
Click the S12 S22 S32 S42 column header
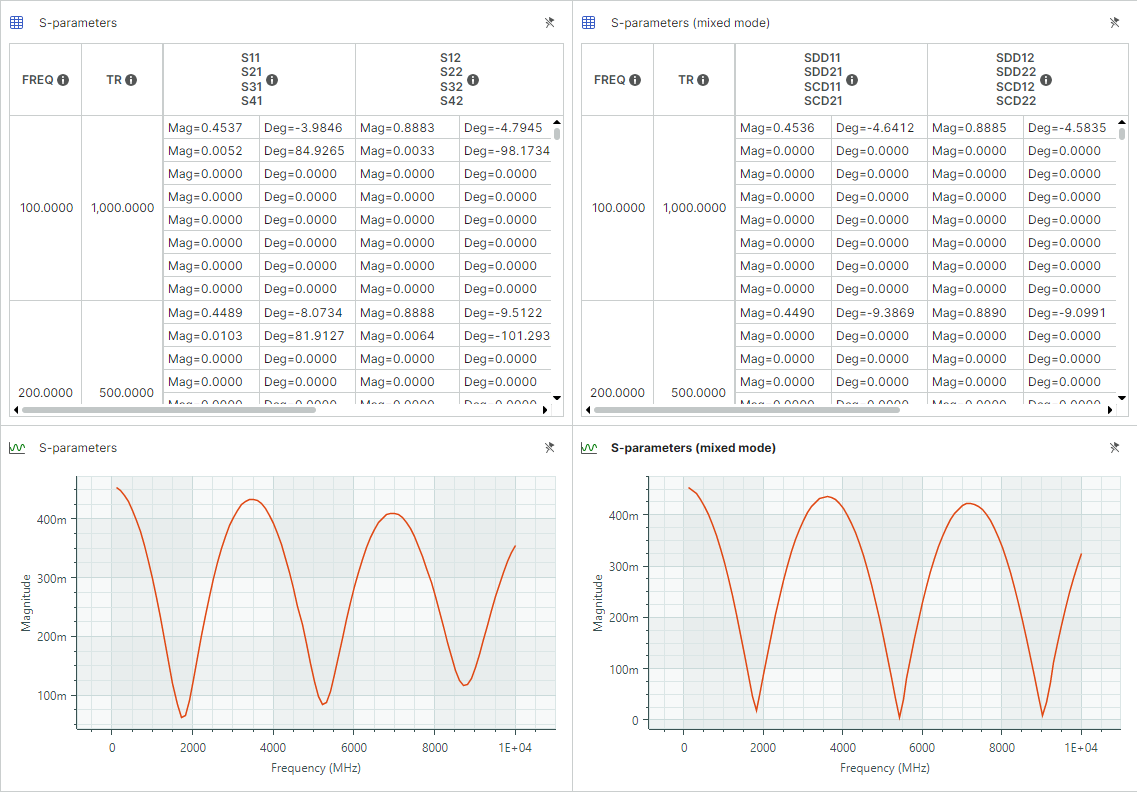click(451, 79)
